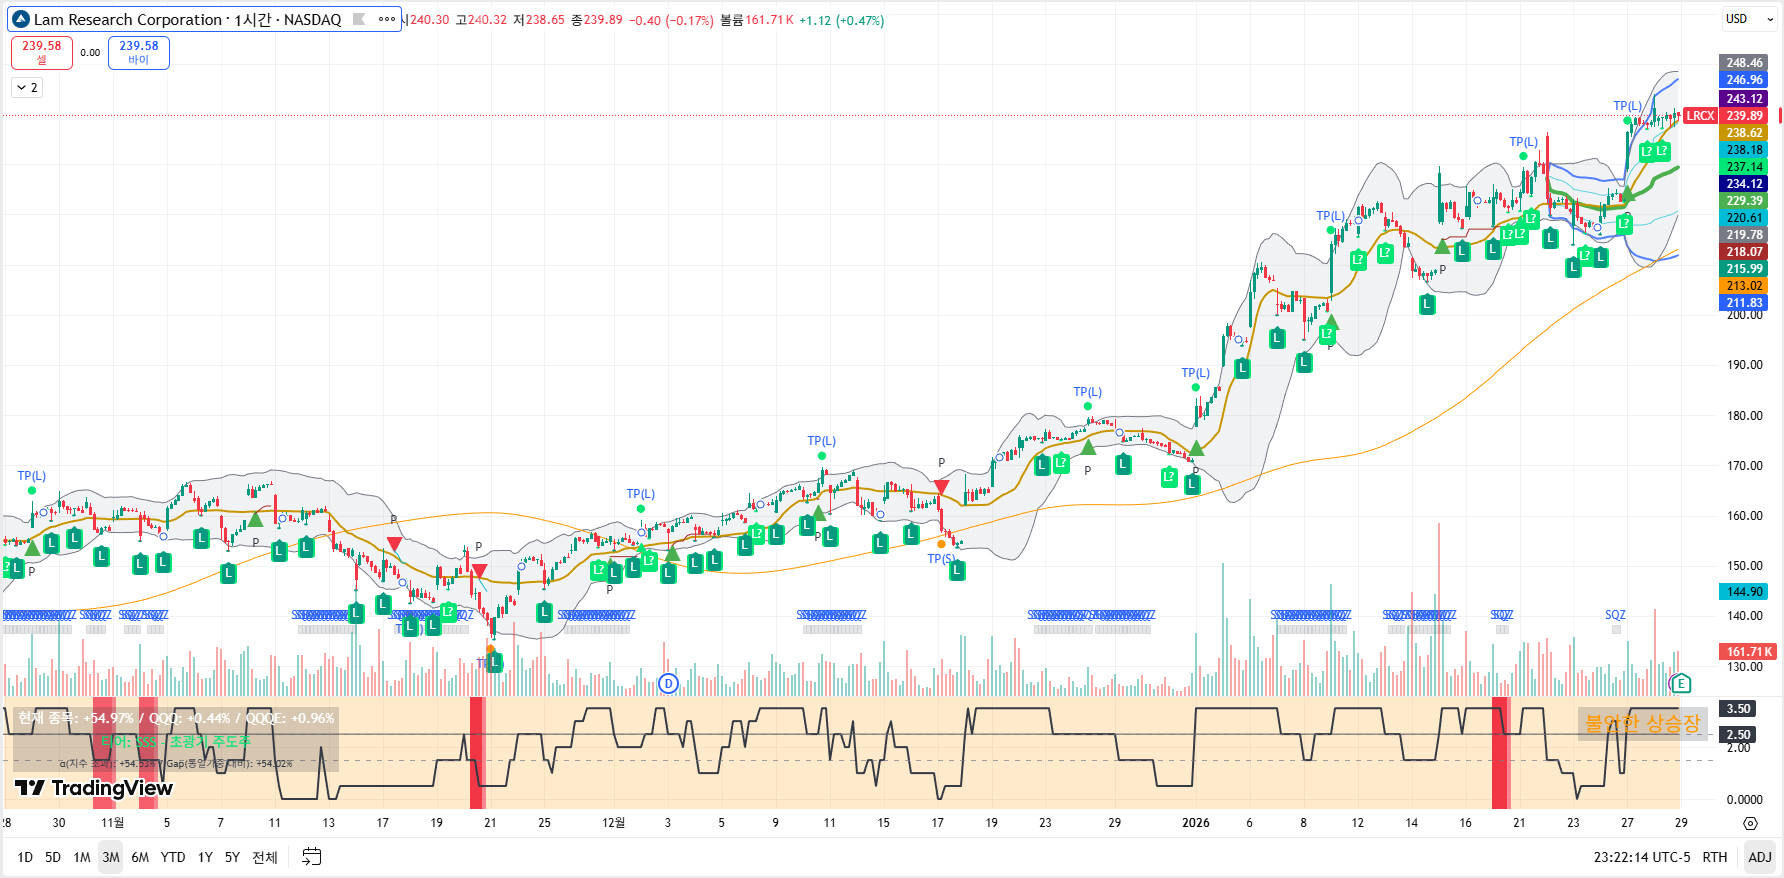Click the TP(L) label near December 2

click(641, 494)
